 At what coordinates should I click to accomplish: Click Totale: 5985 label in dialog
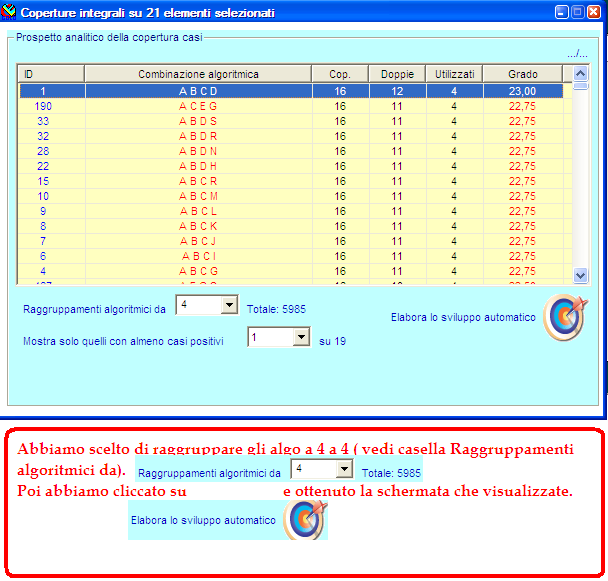[276, 309]
